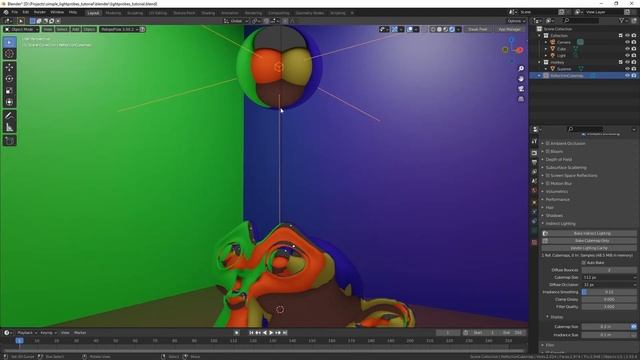Open the World properties tab

[534, 191]
